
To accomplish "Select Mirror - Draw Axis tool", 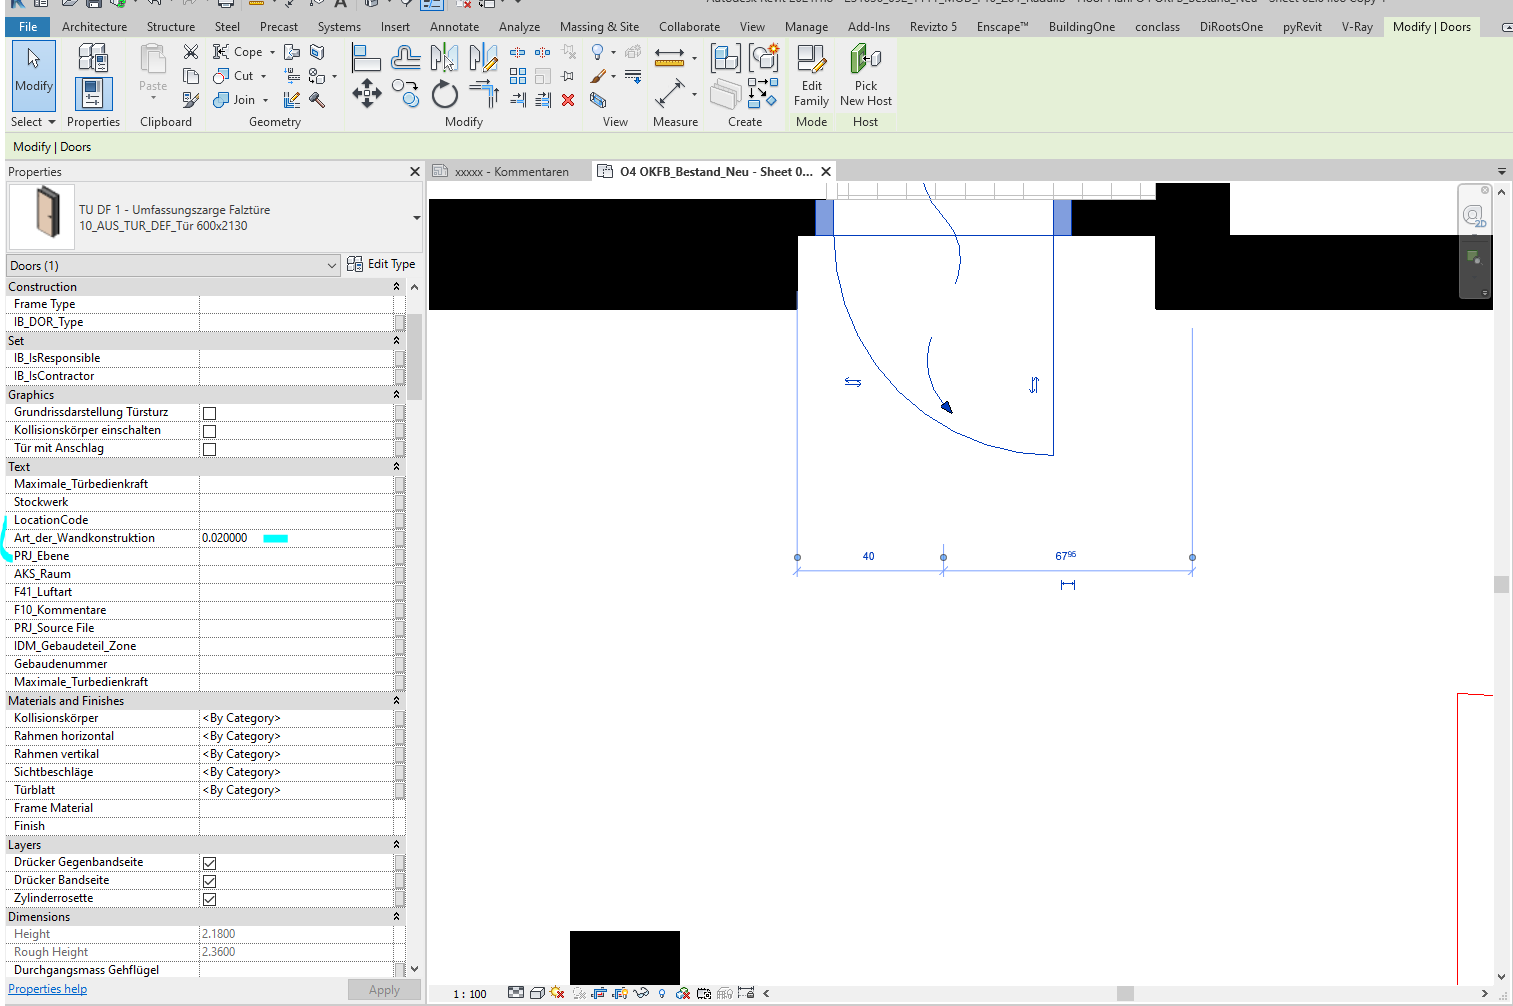I will tap(482, 59).
